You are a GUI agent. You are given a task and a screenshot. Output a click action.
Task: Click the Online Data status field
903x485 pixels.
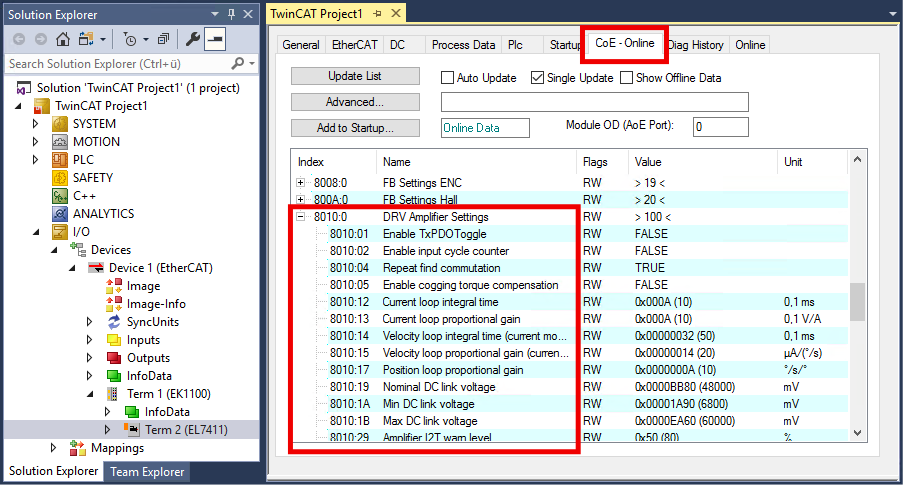[x=485, y=128]
